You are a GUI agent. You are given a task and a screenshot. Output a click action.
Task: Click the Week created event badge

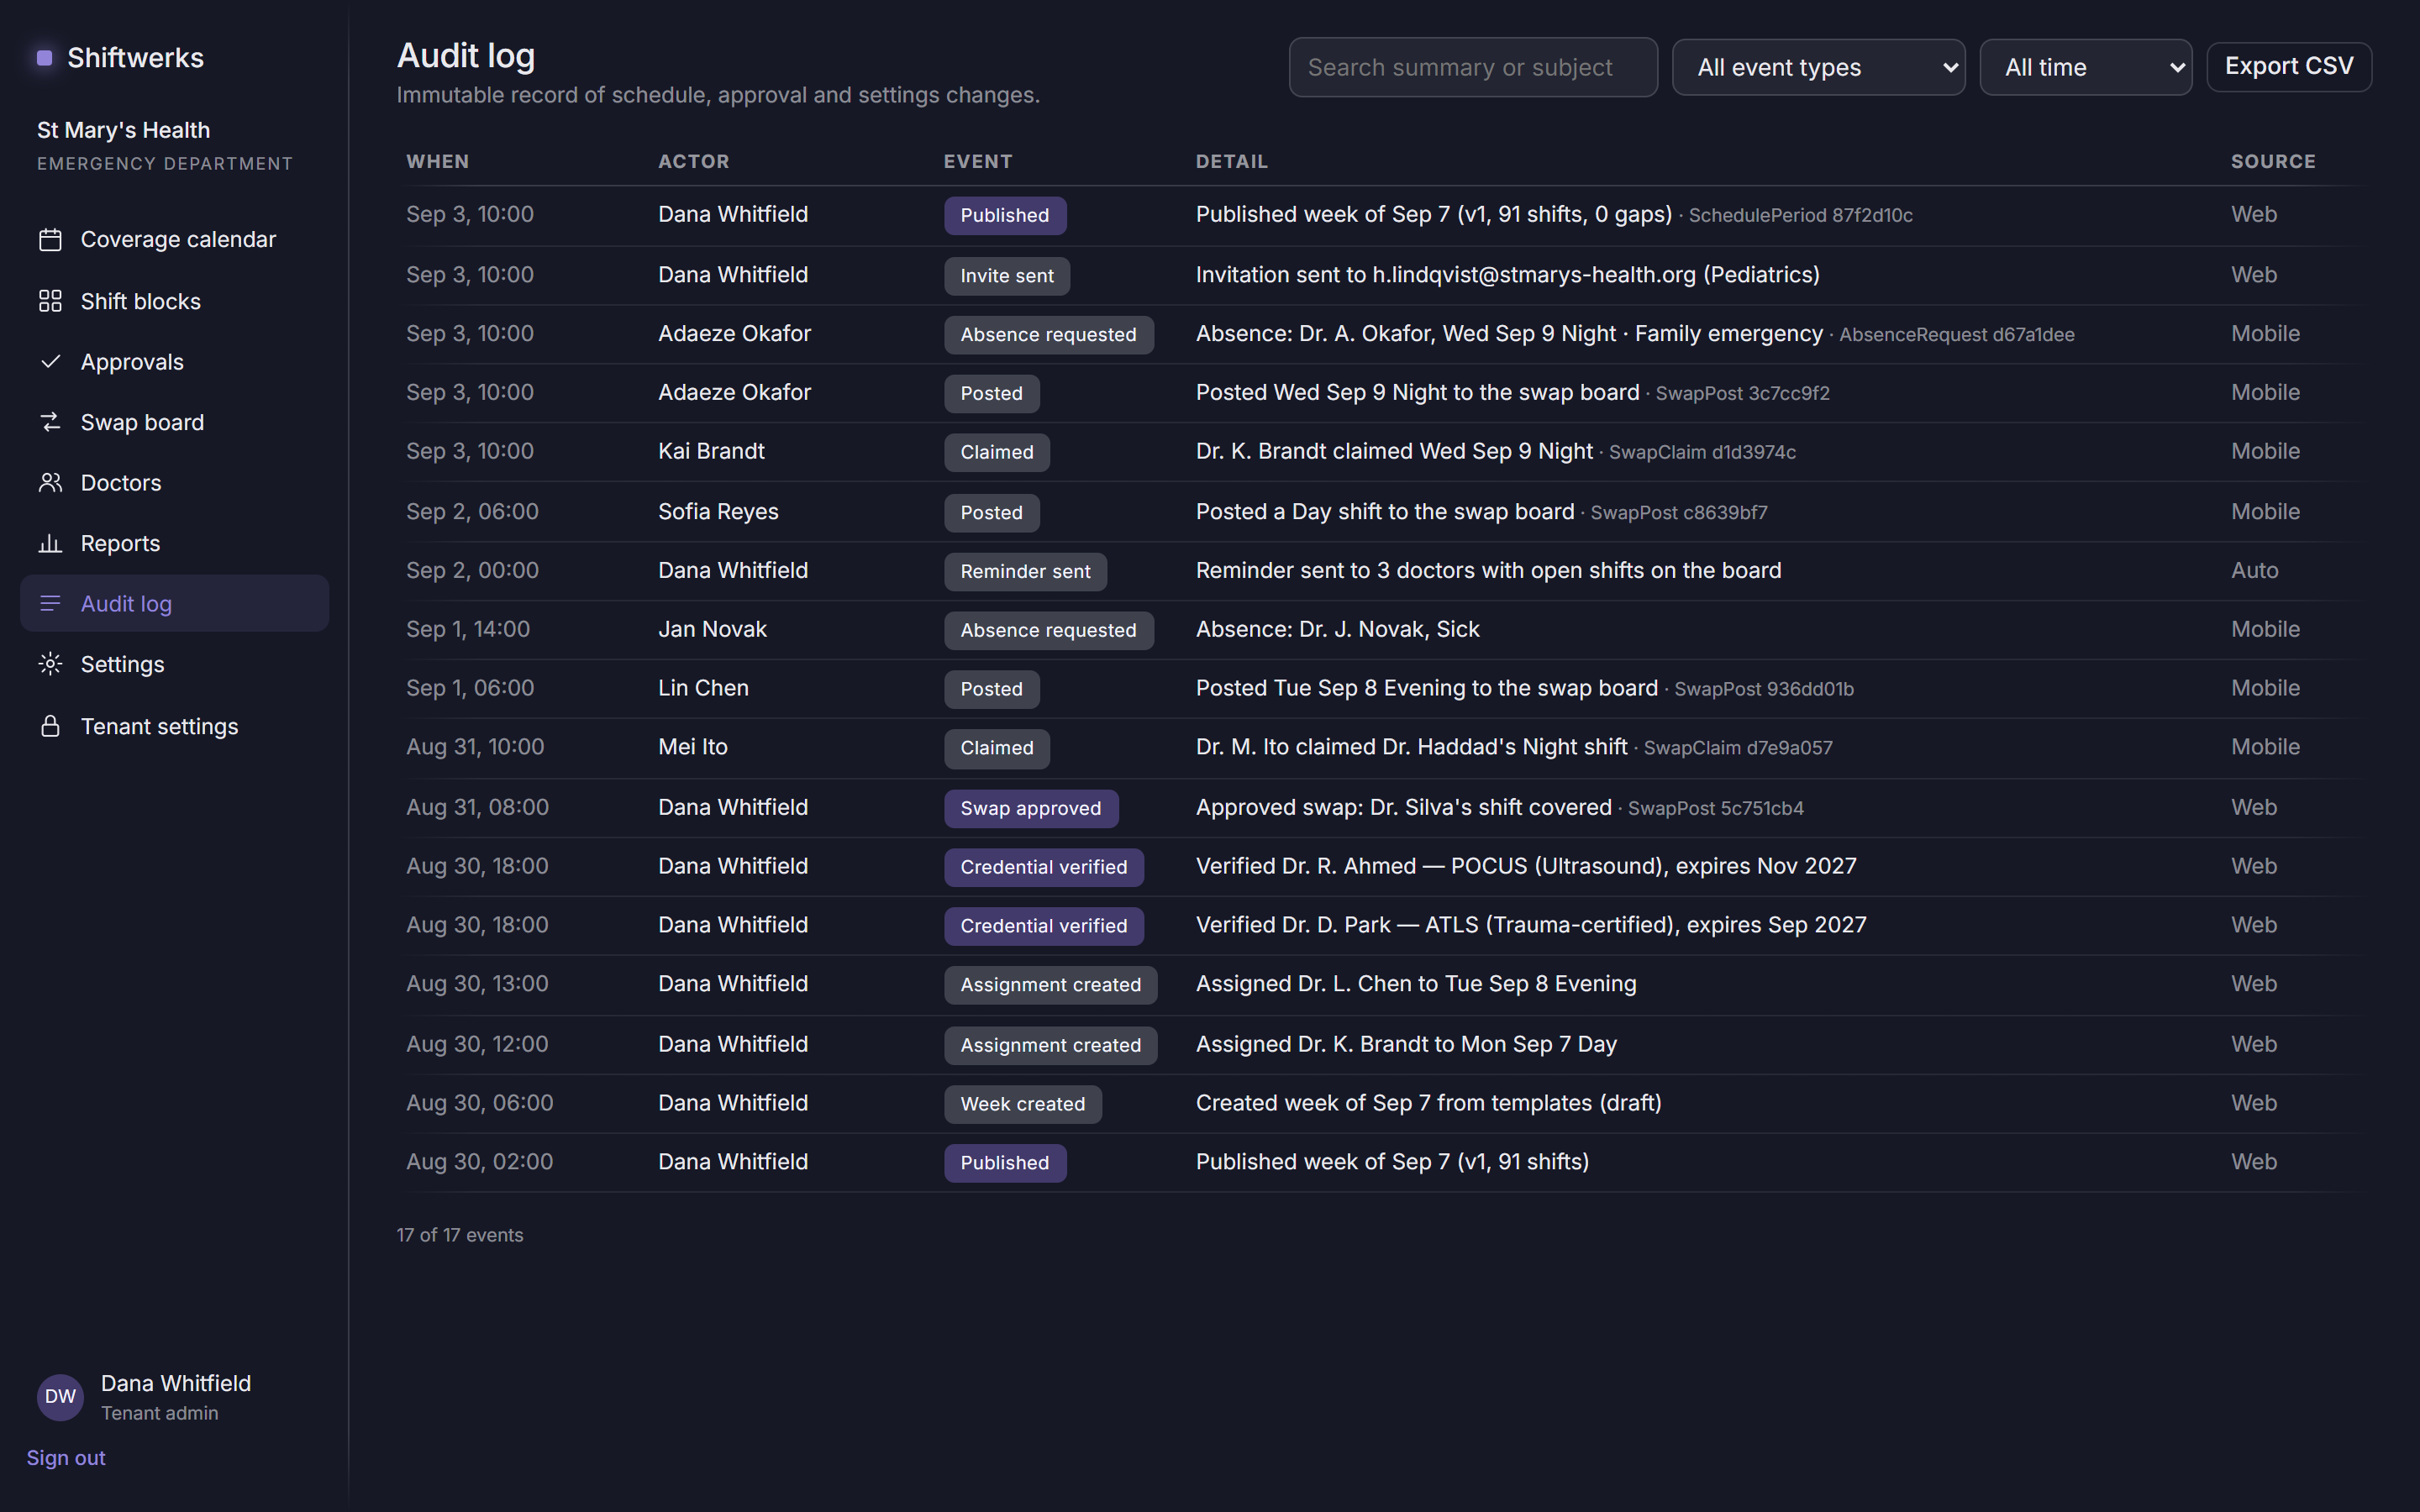[x=1022, y=1104]
